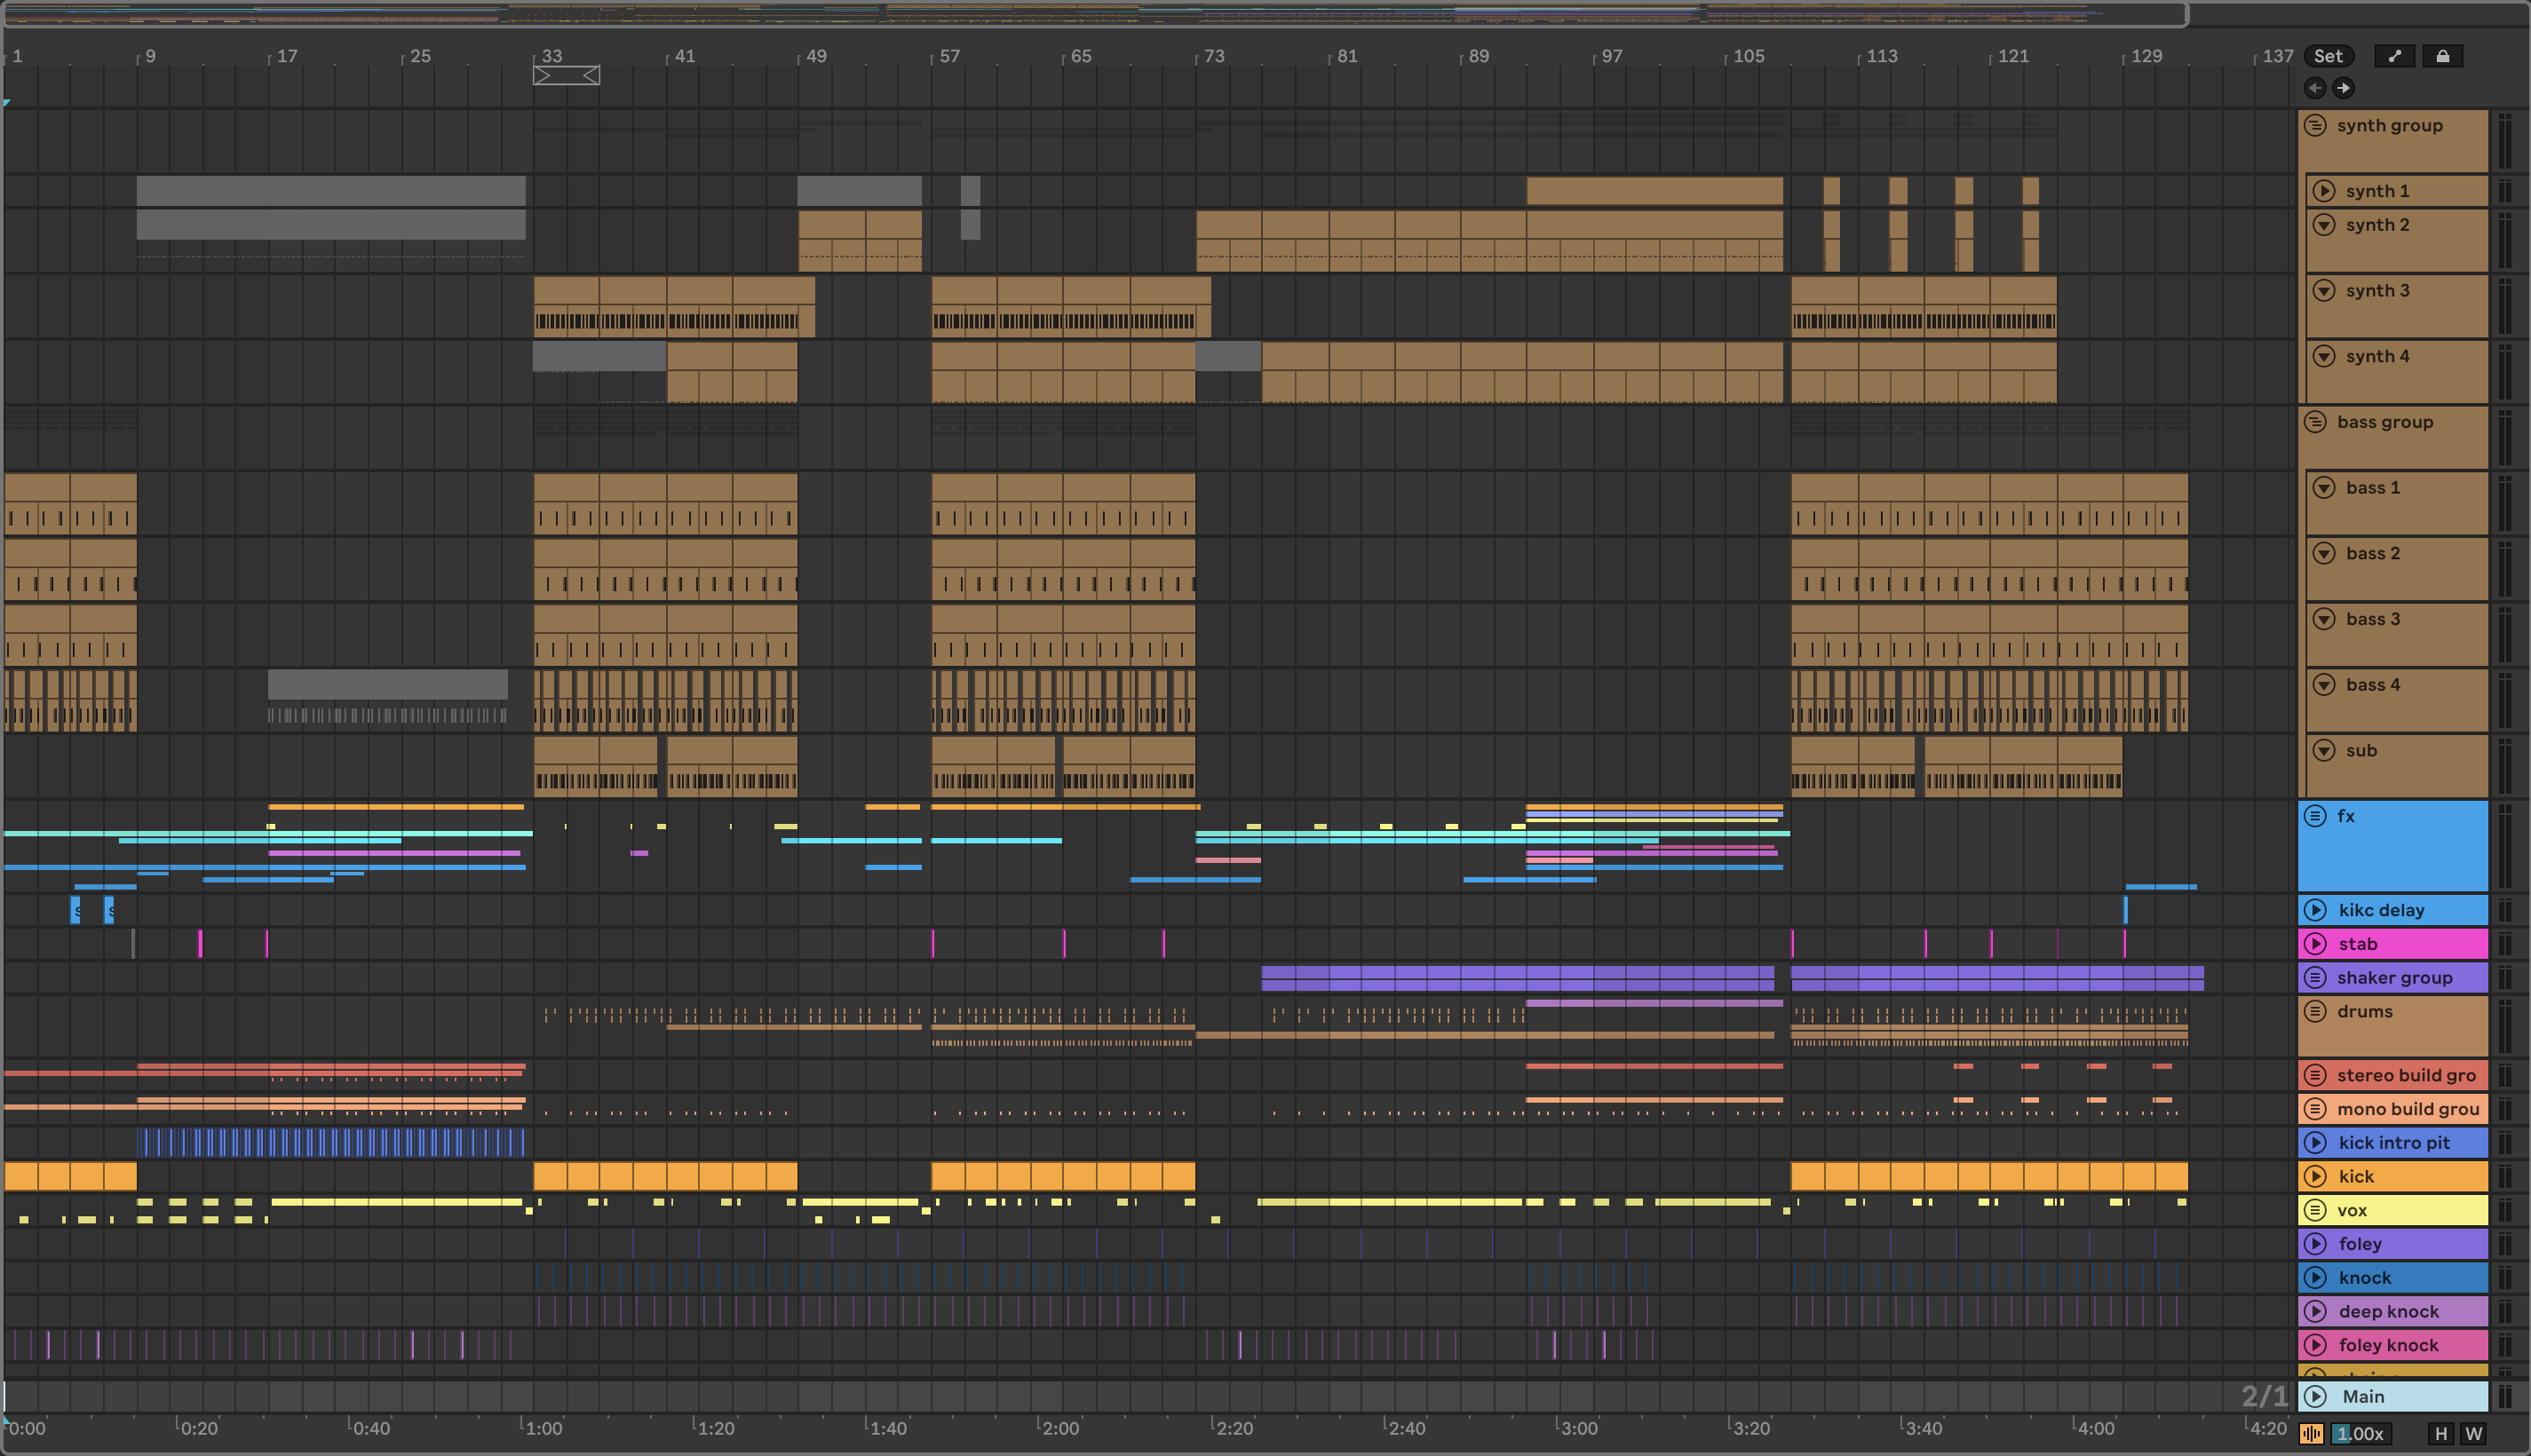This screenshot has height=1456, width=2531.
Task: Toggle the waveform zoom icon button
Action: [2311, 1434]
